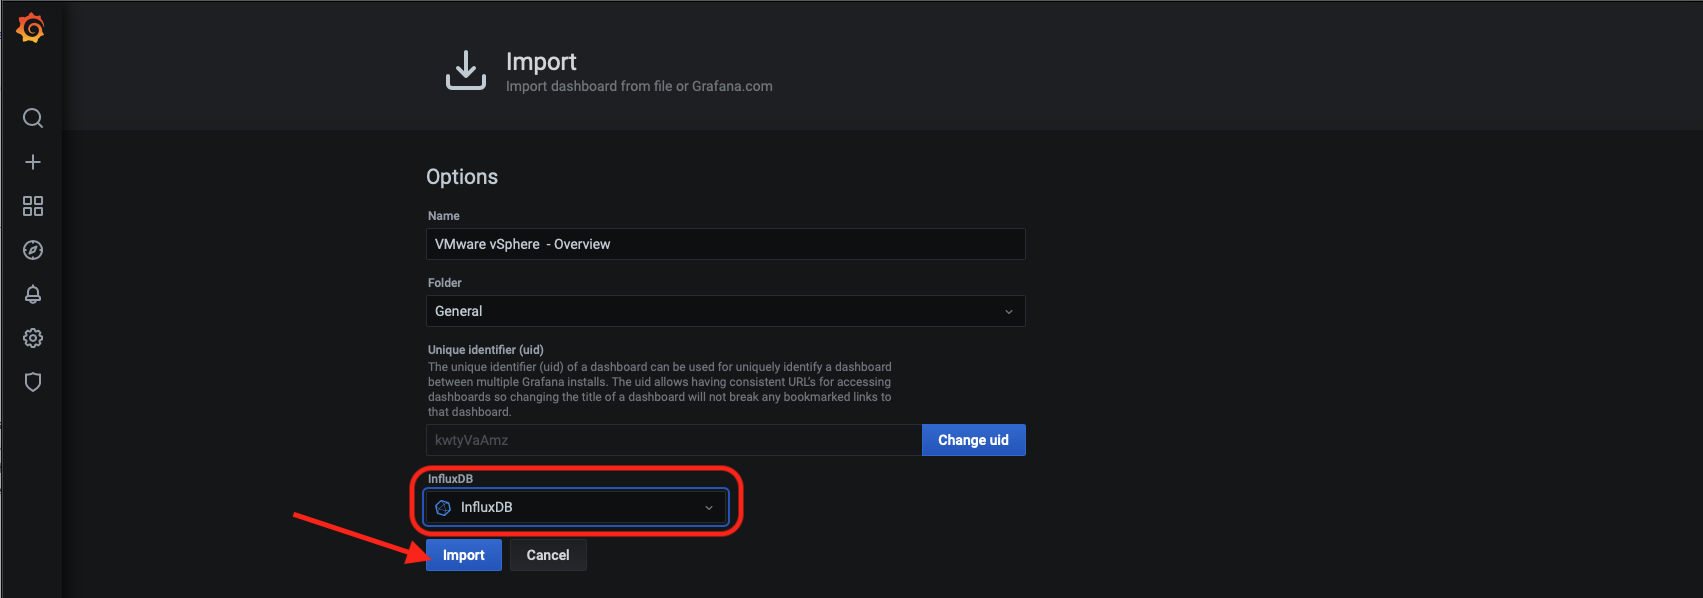
Task: Click the Folder dropdown chevron arrow
Action: (x=1009, y=312)
